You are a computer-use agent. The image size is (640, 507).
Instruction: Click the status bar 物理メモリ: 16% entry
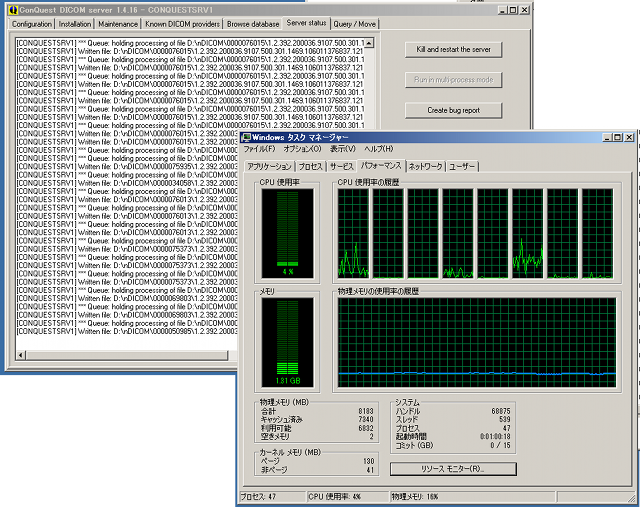[x=473, y=497]
